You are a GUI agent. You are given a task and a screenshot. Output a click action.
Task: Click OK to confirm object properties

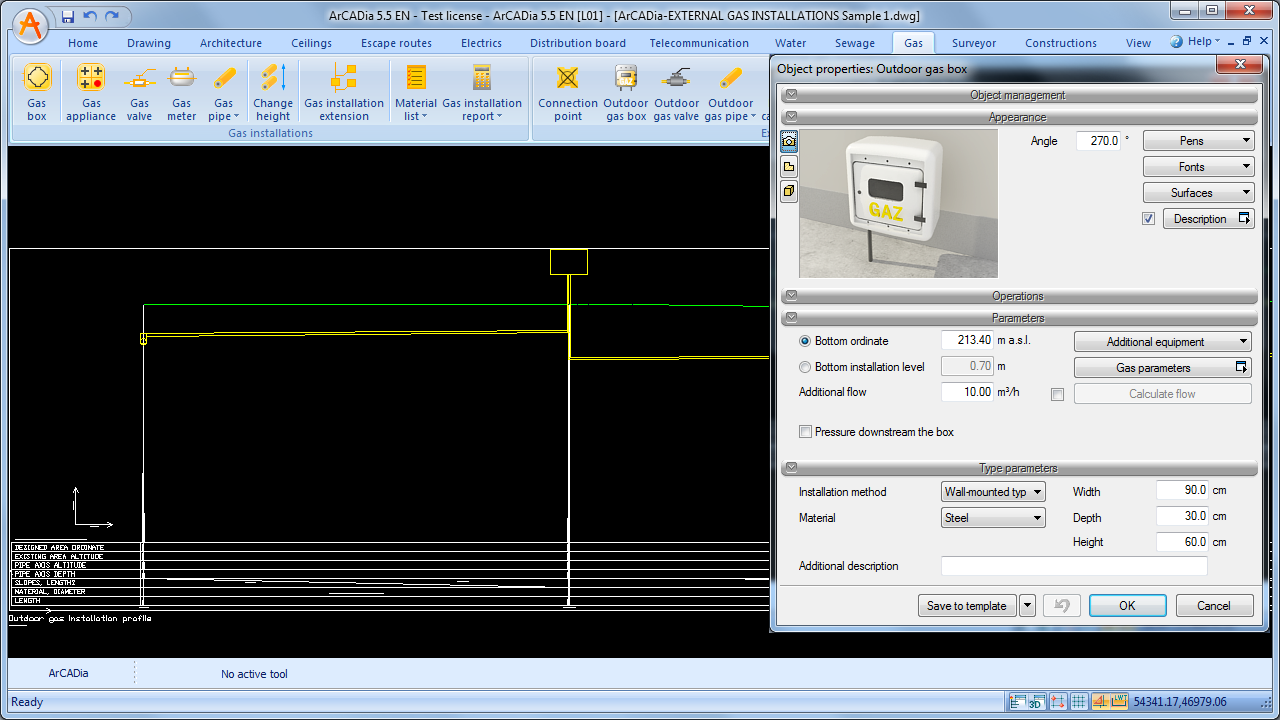pyautogui.click(x=1127, y=606)
